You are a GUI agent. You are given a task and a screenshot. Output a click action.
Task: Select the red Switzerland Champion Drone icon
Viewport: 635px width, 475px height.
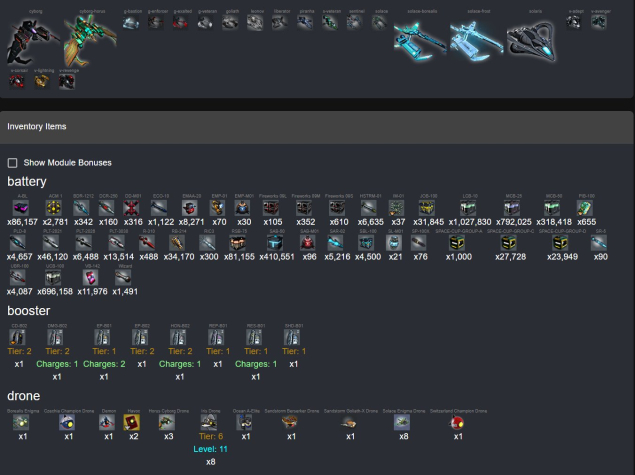coord(458,423)
